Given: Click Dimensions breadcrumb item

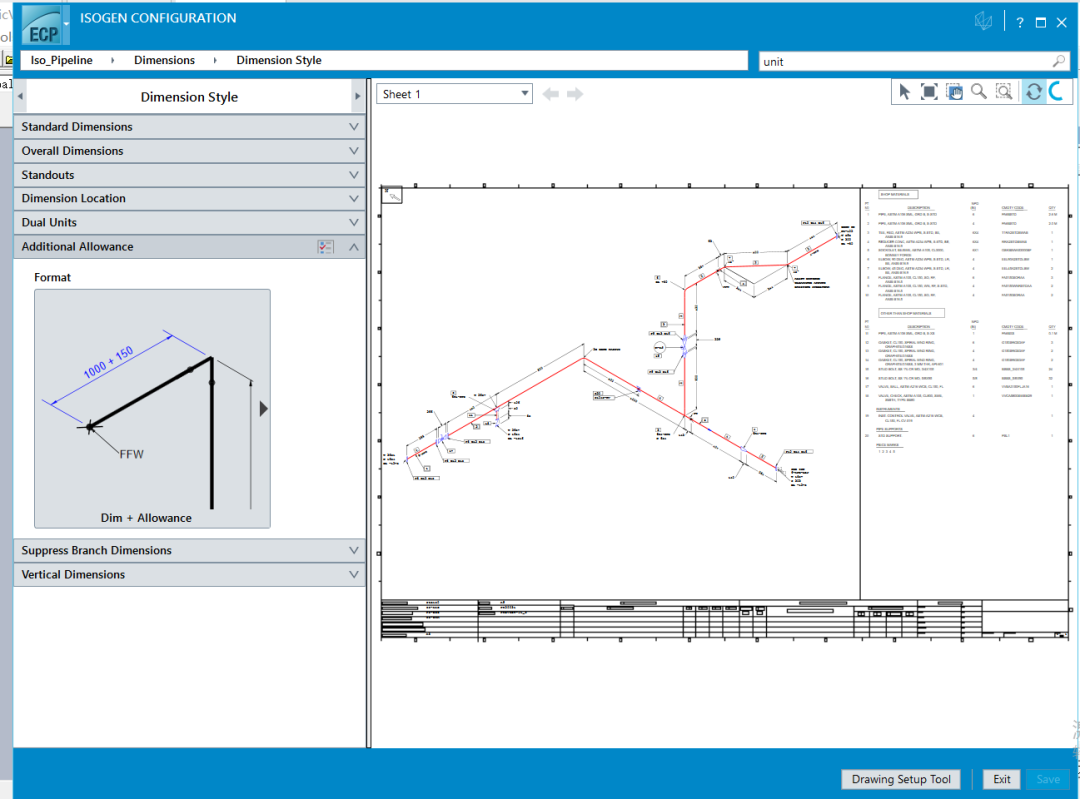Looking at the screenshot, I should pyautogui.click(x=164, y=61).
